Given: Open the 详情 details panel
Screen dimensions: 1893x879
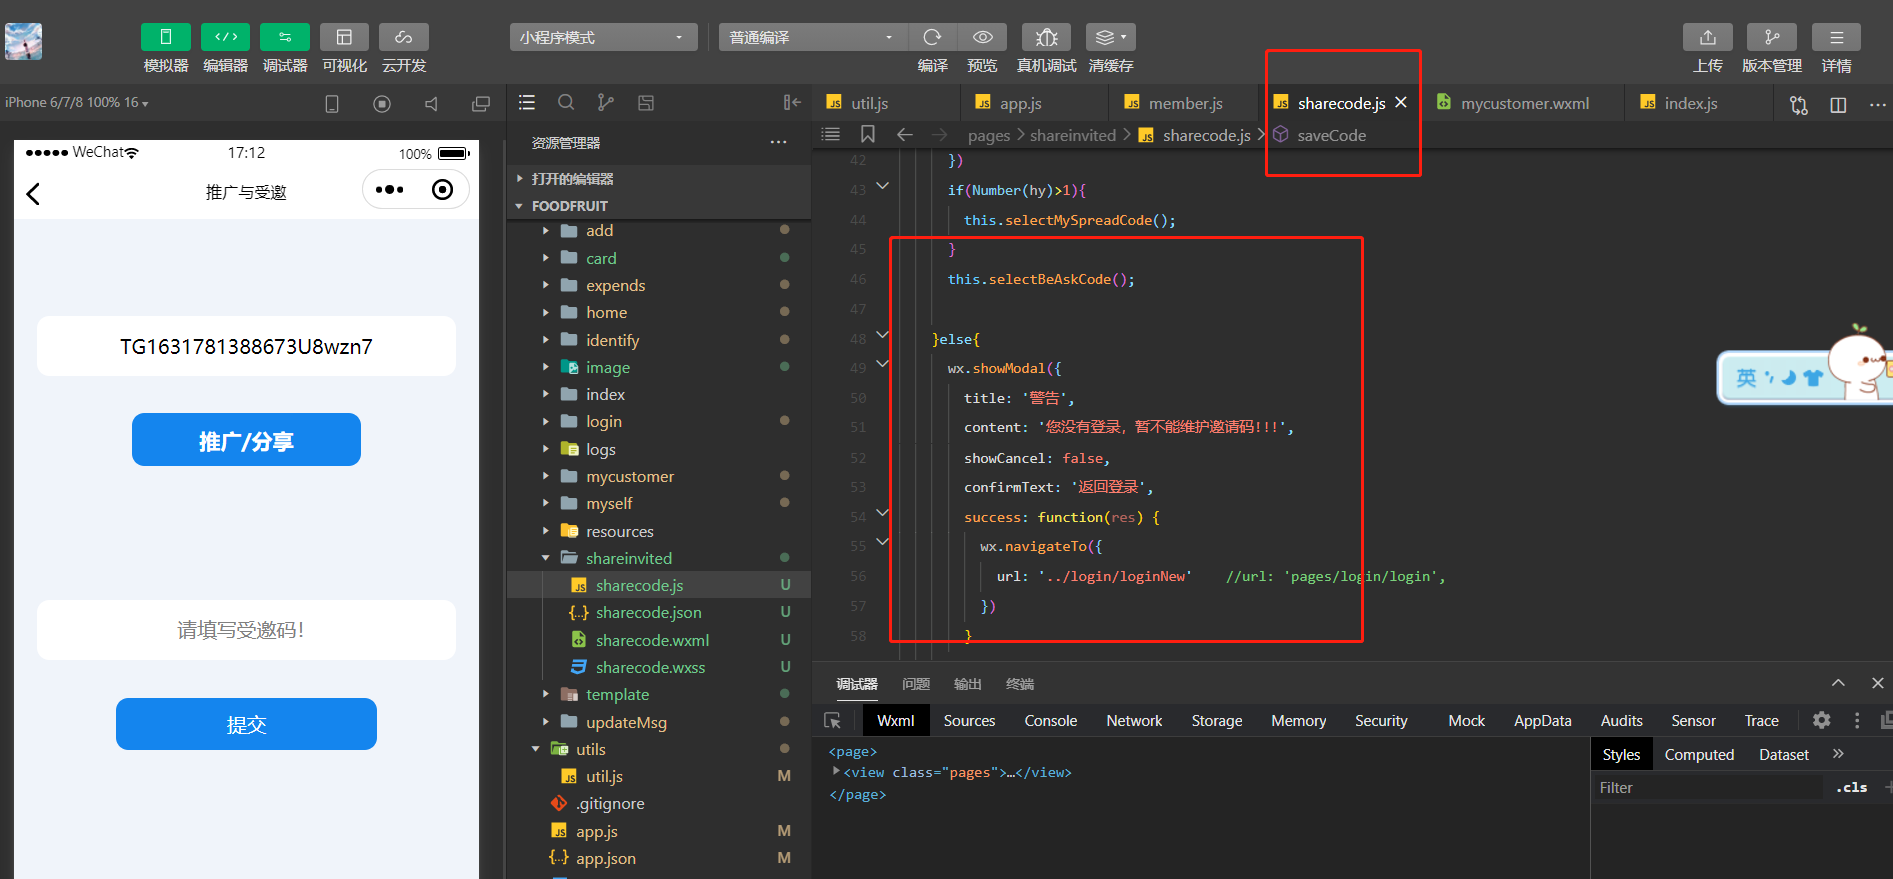Looking at the screenshot, I should (1836, 37).
